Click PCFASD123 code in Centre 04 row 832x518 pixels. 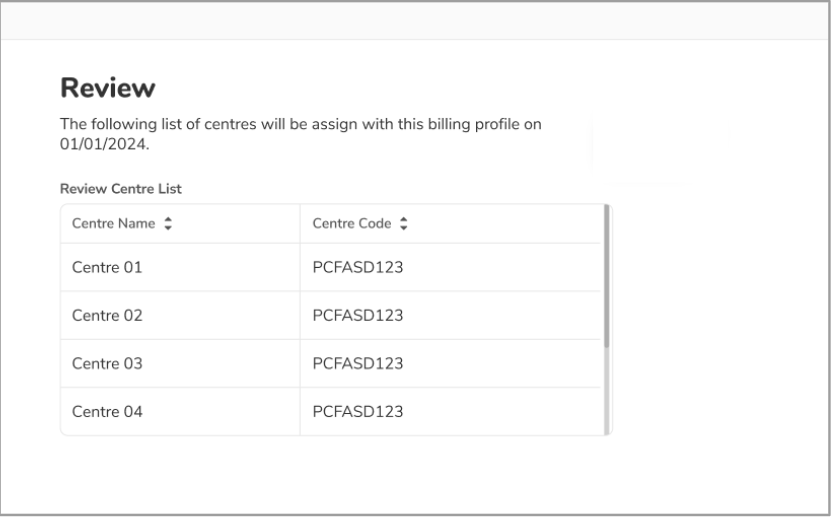(358, 411)
